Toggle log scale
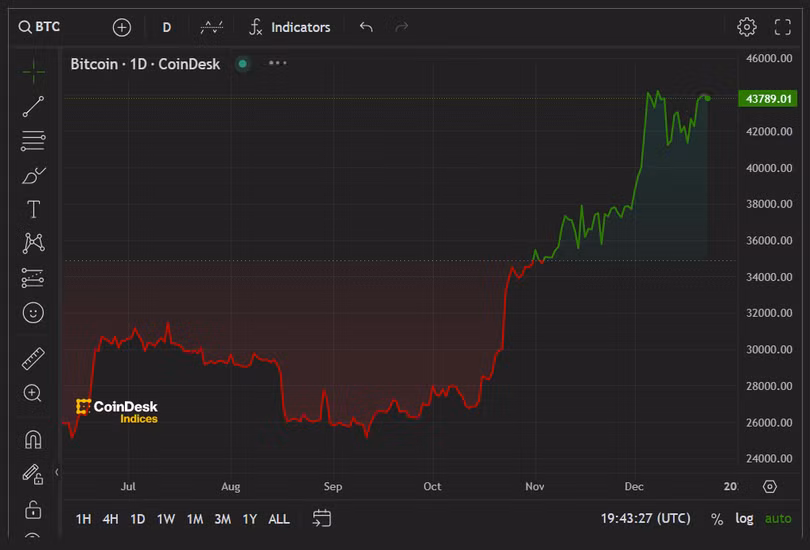 click(x=744, y=518)
